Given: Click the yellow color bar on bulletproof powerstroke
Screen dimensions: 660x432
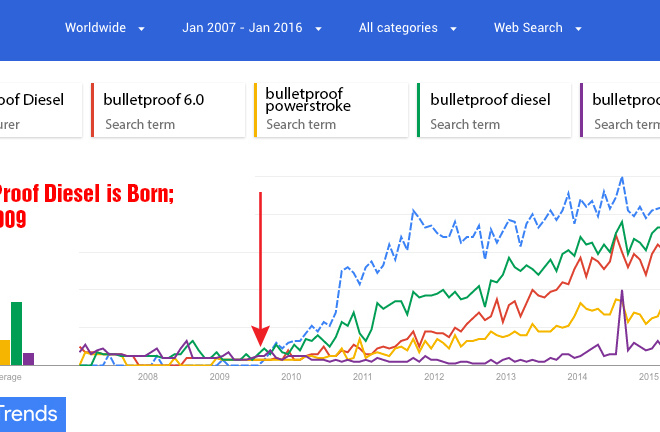Looking at the screenshot, I should click(x=256, y=111).
